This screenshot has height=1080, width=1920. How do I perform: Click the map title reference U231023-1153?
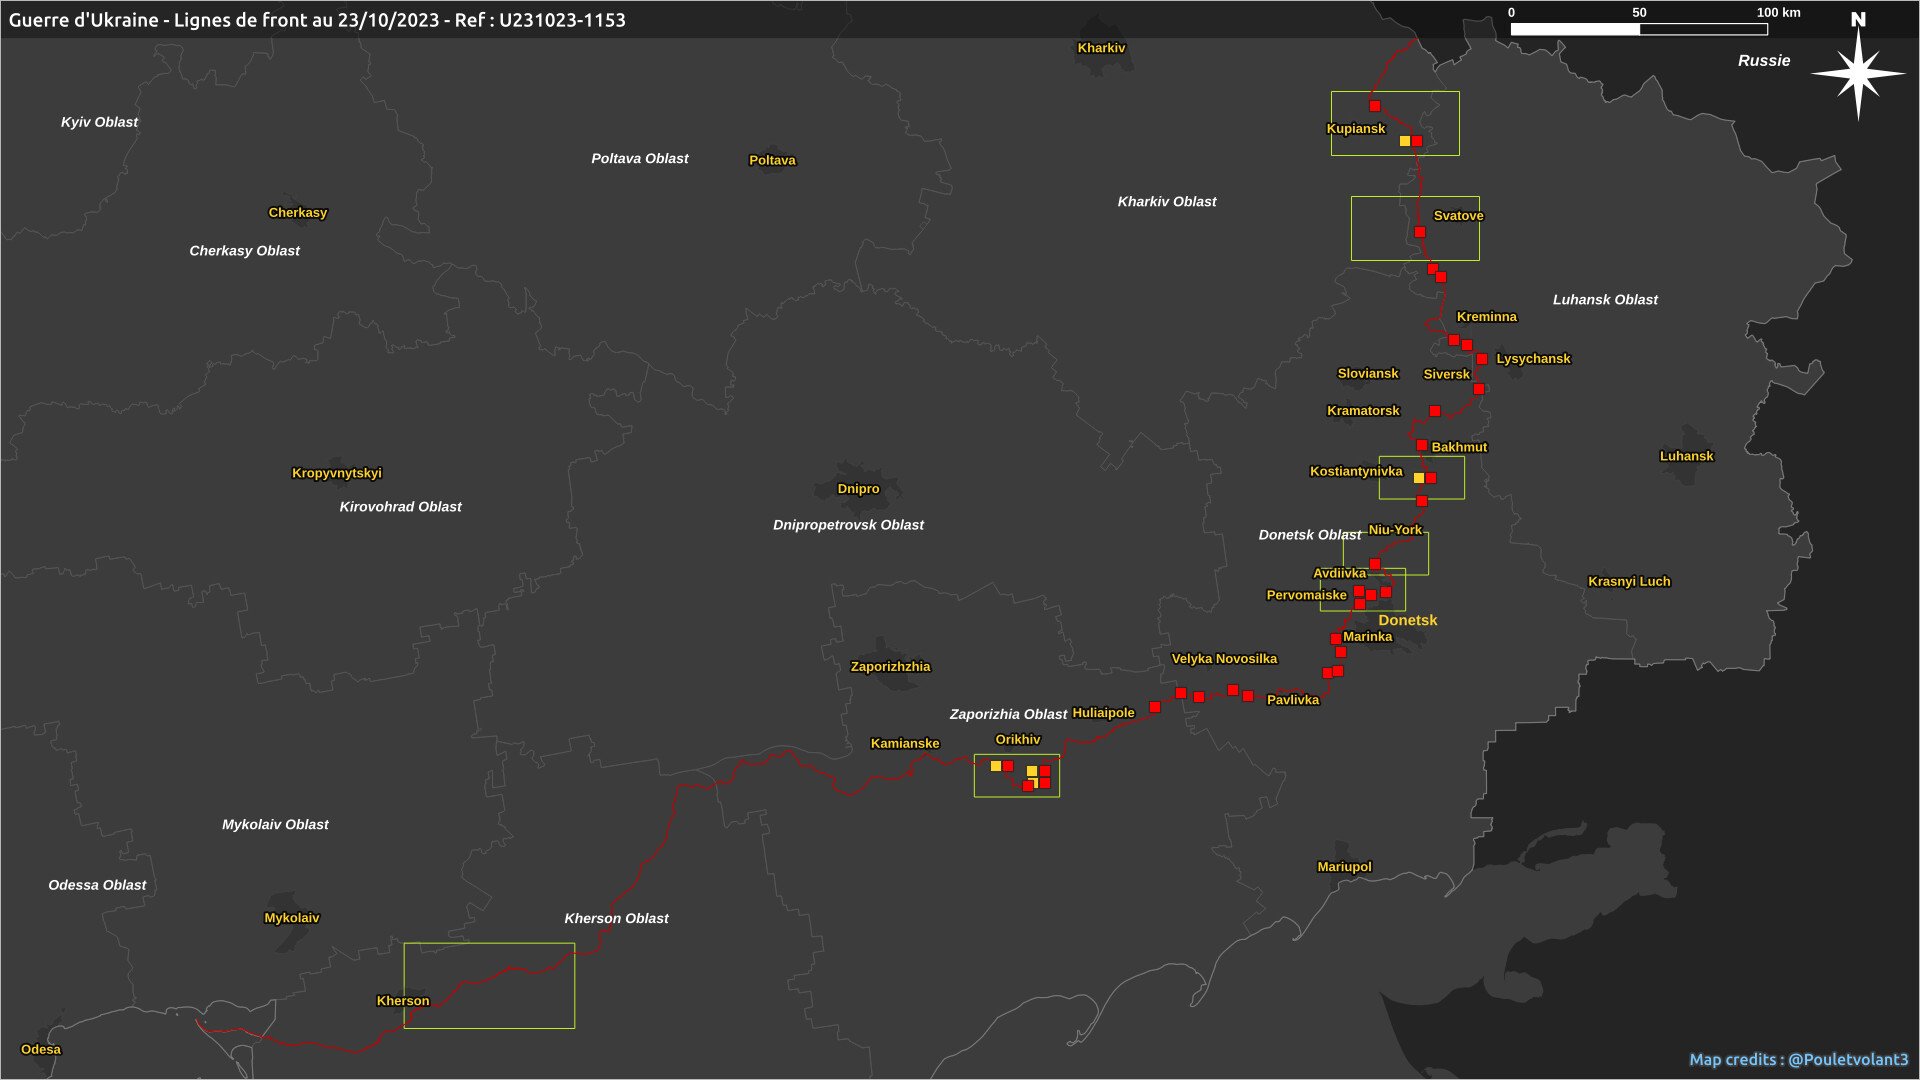point(562,20)
